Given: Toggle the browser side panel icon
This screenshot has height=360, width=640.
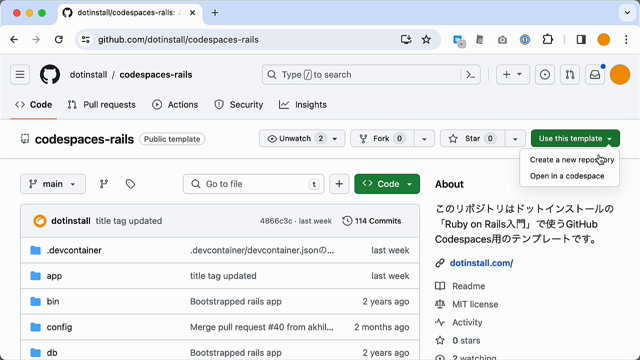Looking at the screenshot, I should (x=581, y=40).
